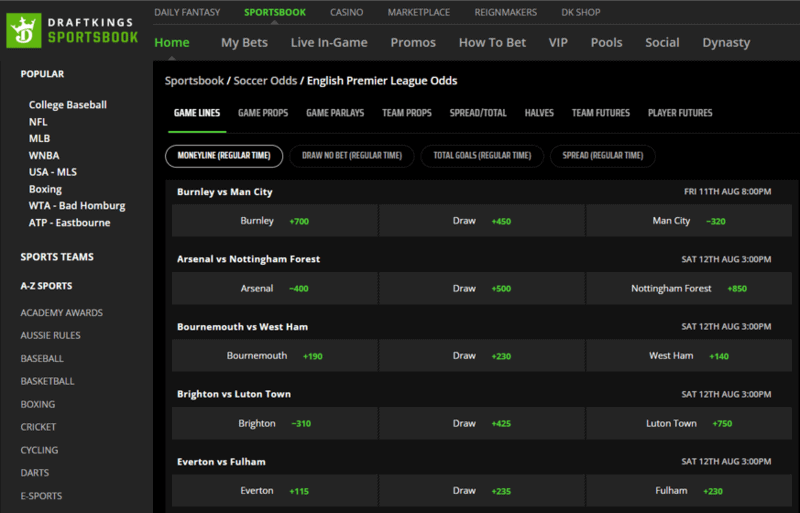Viewport: 800px width, 513px height.
Task: Click the Soccer Odds breadcrumb link
Action: click(265, 81)
